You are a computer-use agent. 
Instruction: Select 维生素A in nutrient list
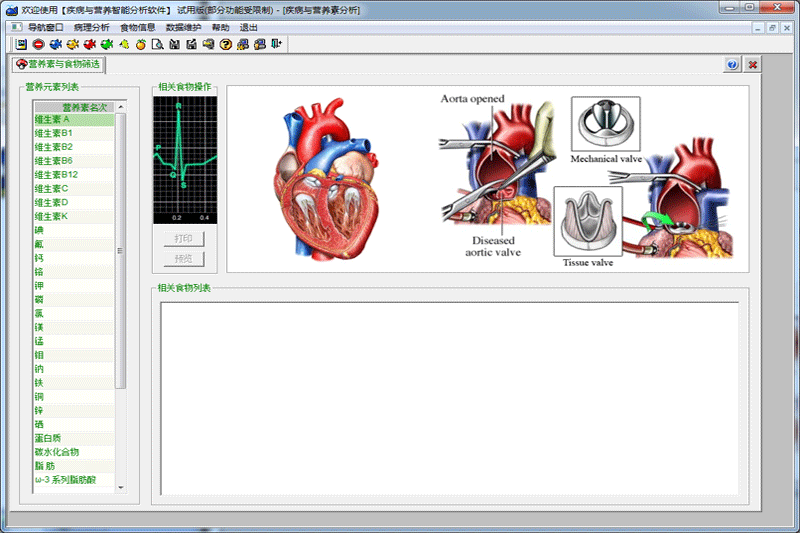[x=74, y=120]
